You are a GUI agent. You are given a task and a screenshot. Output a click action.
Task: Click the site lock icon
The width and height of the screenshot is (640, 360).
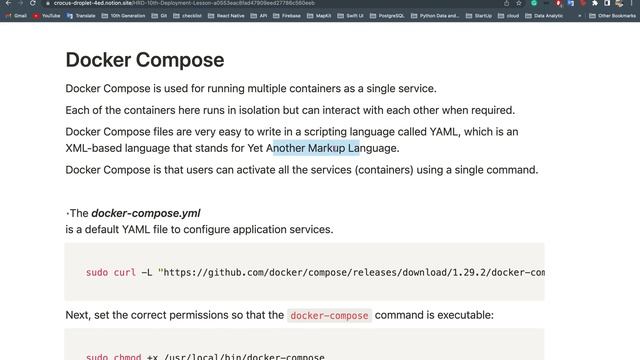(48, 3)
